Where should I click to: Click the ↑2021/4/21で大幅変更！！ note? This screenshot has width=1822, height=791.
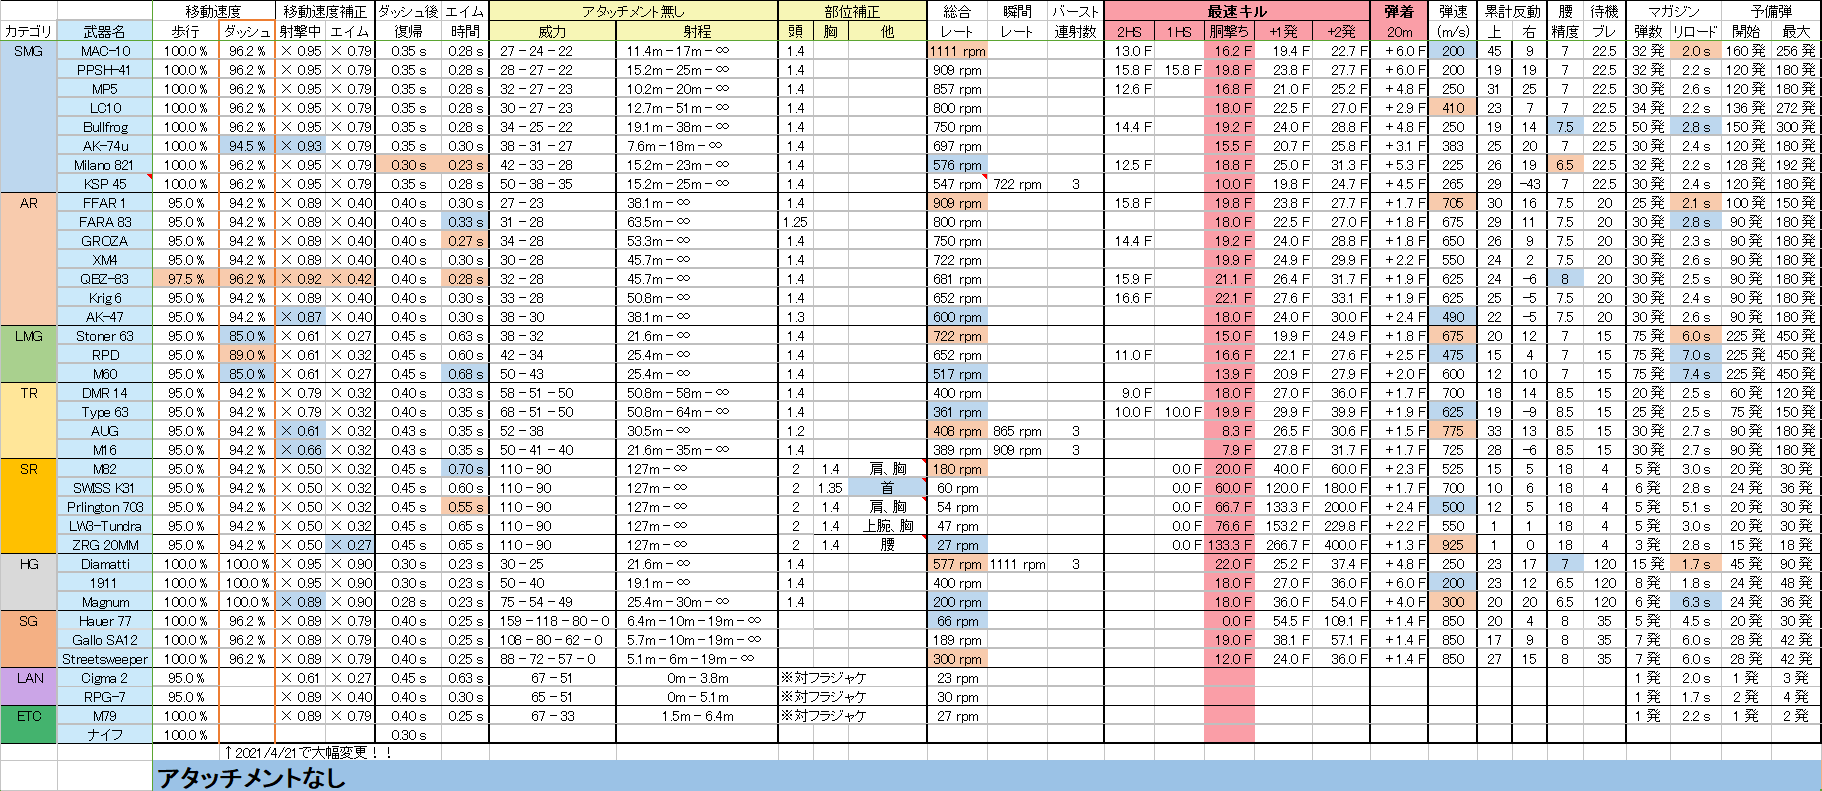308,752
